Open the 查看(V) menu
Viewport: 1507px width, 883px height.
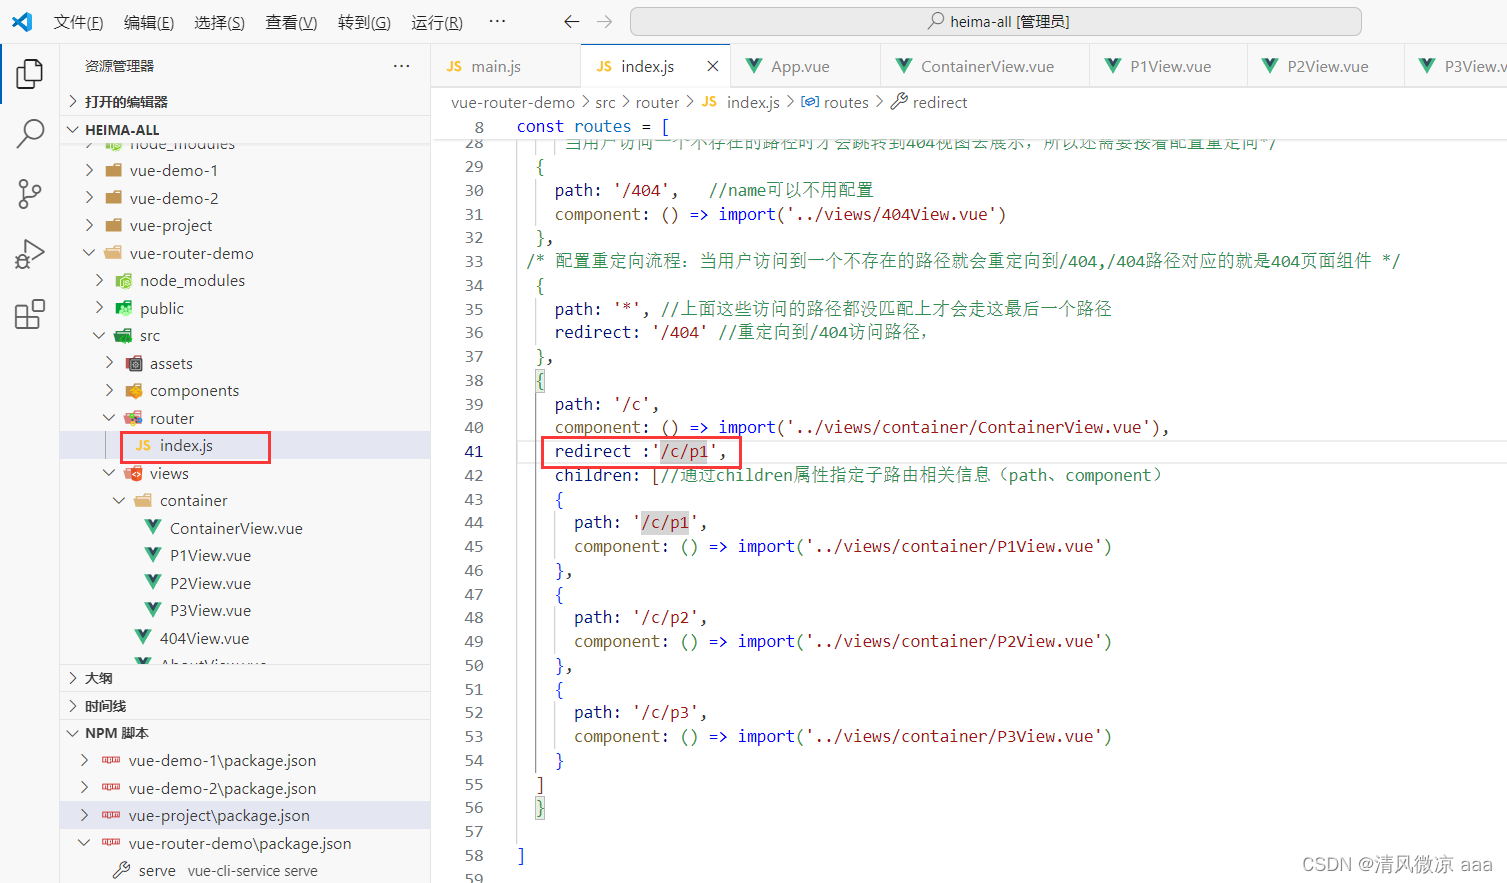pos(291,22)
